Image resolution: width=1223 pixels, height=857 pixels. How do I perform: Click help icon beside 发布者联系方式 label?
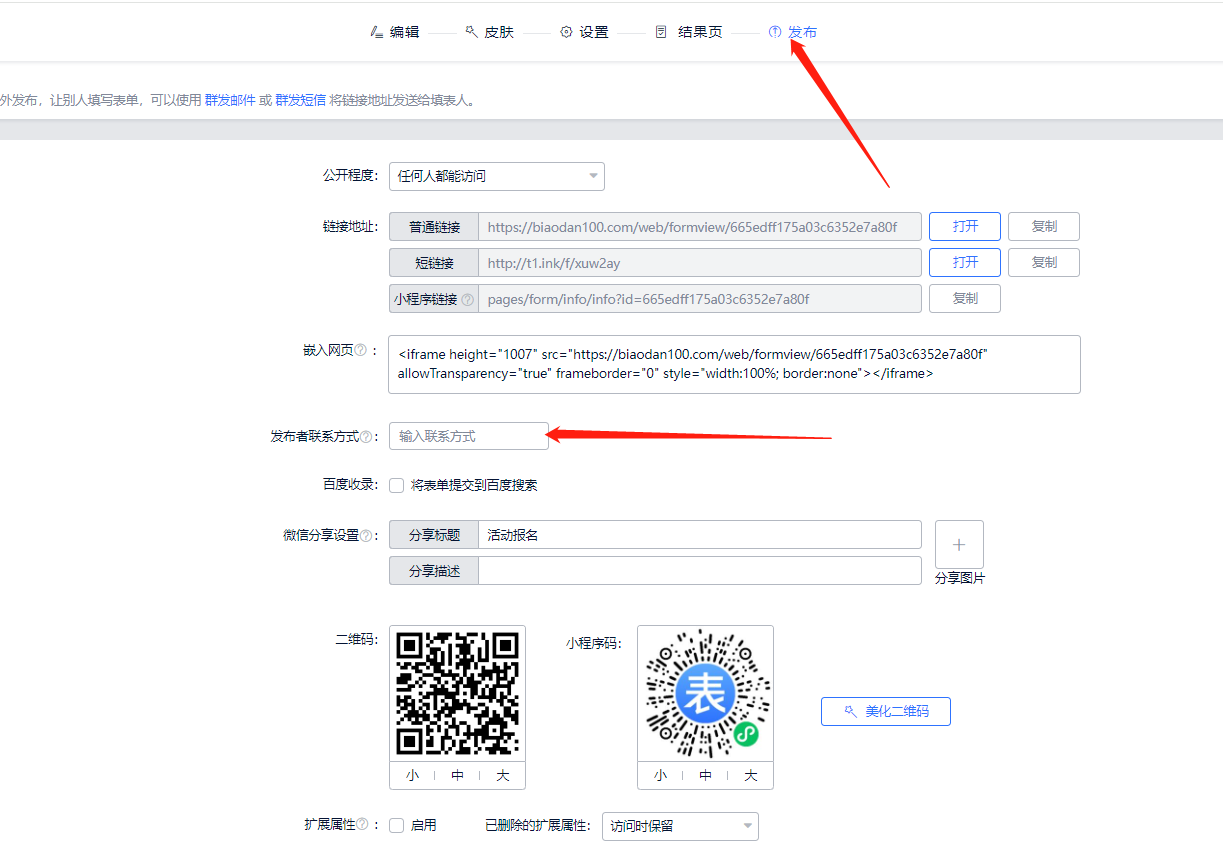366,437
